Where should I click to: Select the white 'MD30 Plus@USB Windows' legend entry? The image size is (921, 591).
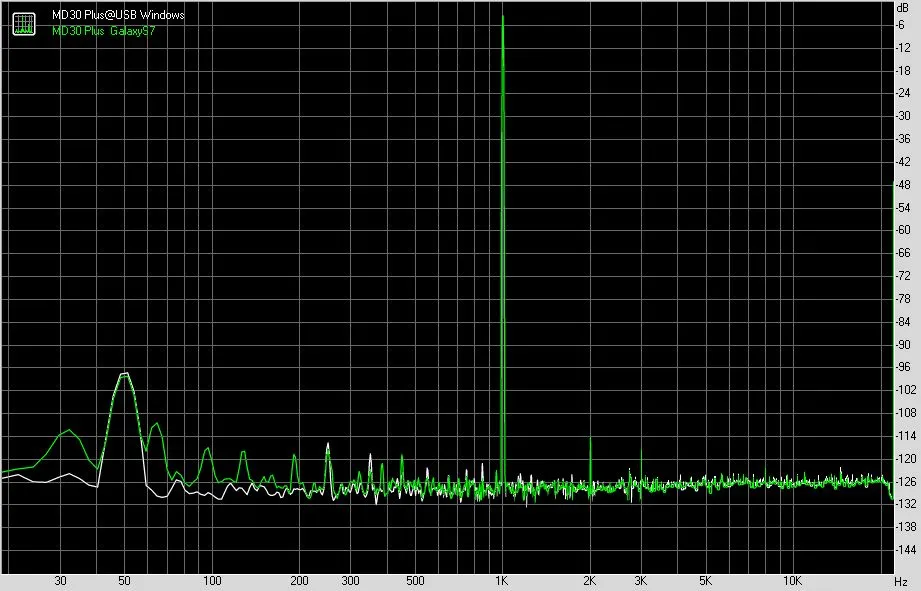118,15
